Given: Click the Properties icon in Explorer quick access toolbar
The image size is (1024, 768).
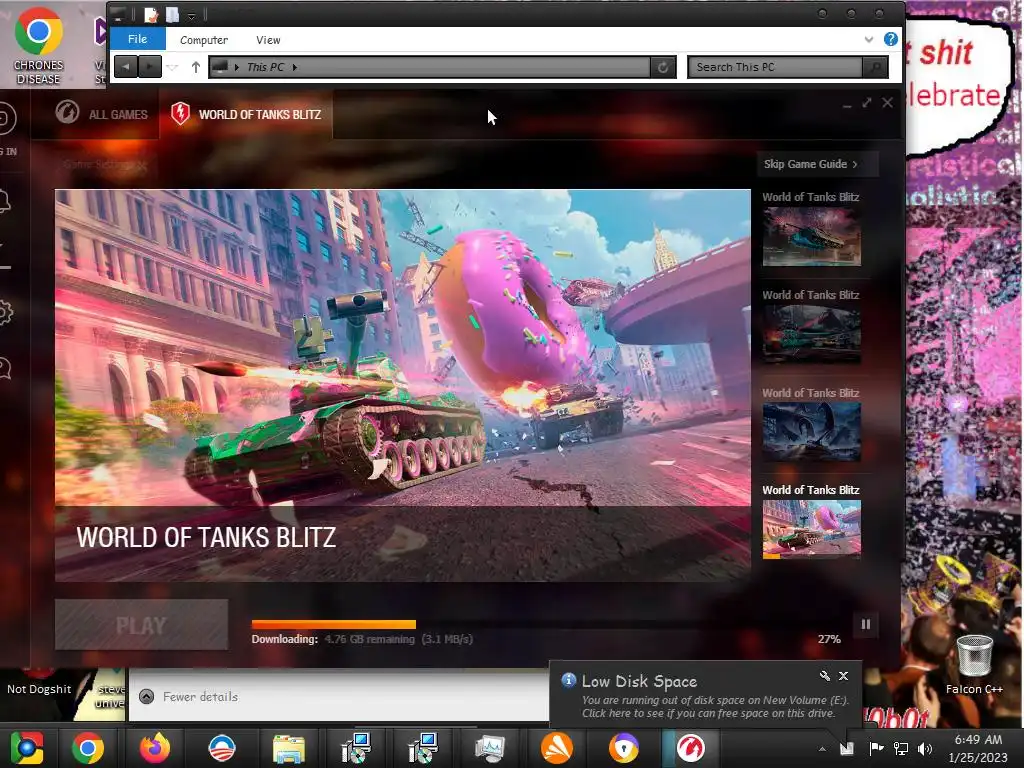Looking at the screenshot, I should coord(152,14).
